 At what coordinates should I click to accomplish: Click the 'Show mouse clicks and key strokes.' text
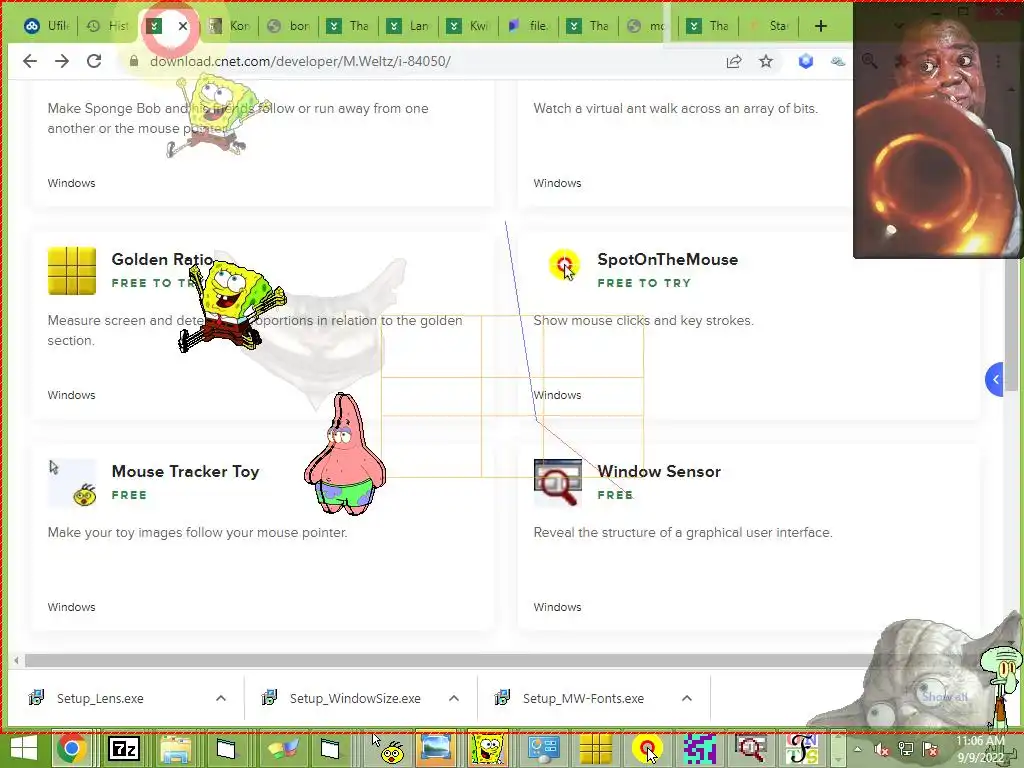pos(643,321)
